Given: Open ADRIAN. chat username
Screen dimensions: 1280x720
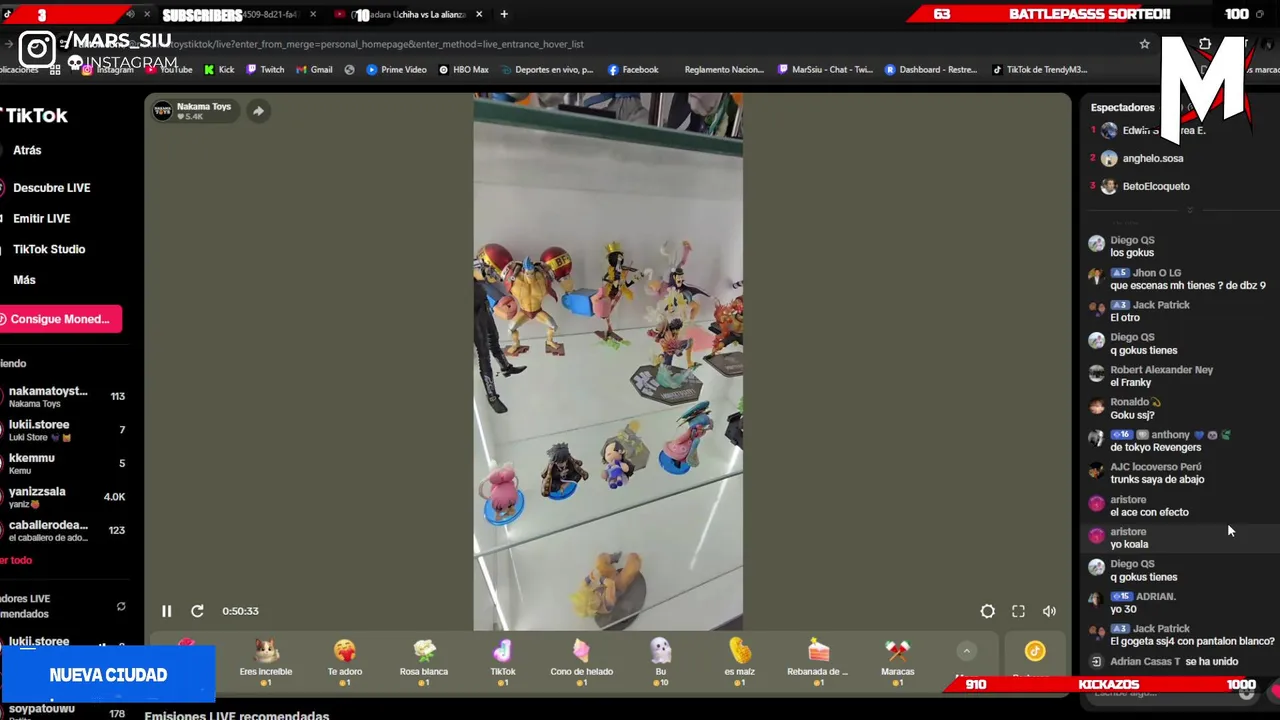Looking at the screenshot, I should (x=1155, y=597).
